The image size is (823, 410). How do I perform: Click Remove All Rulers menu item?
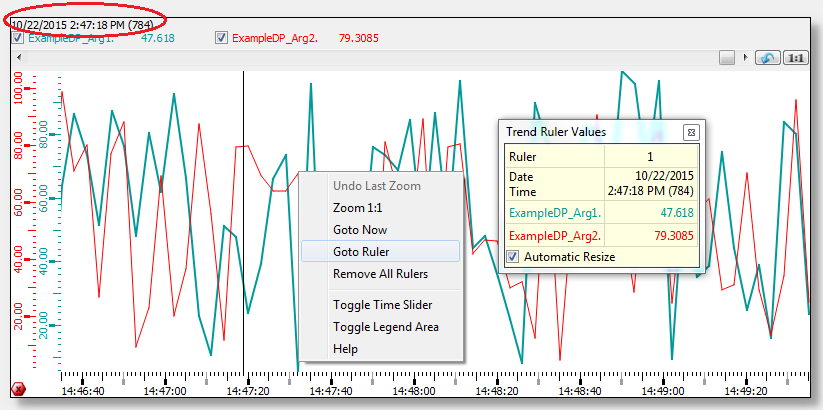pos(380,274)
